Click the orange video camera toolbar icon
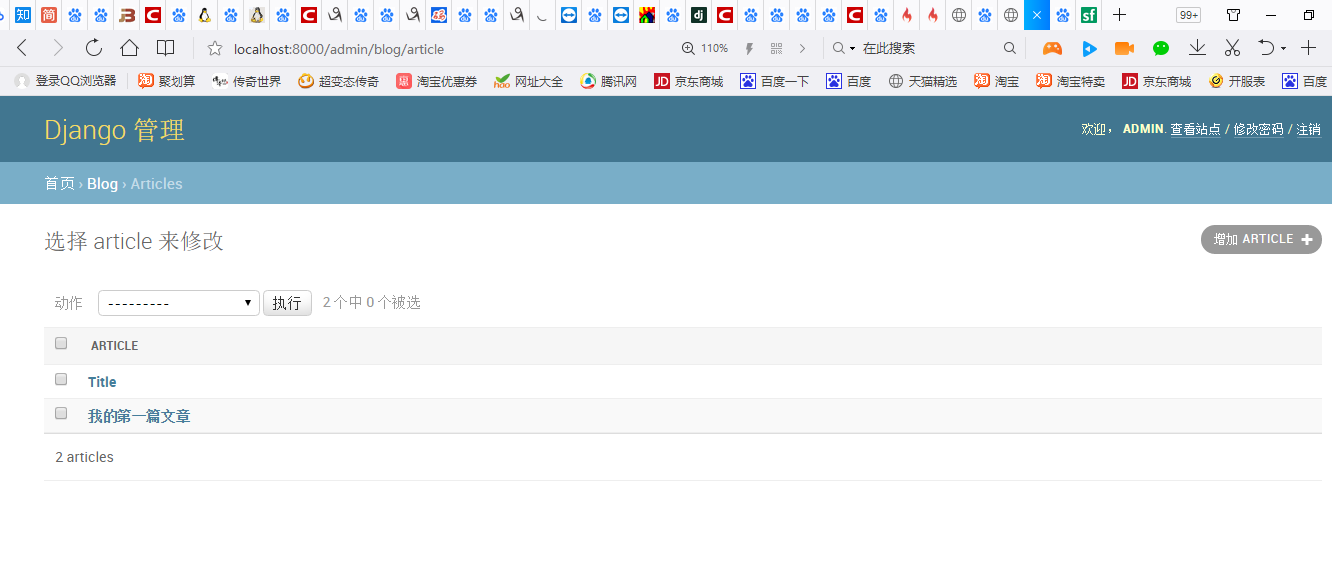 (x=1124, y=48)
